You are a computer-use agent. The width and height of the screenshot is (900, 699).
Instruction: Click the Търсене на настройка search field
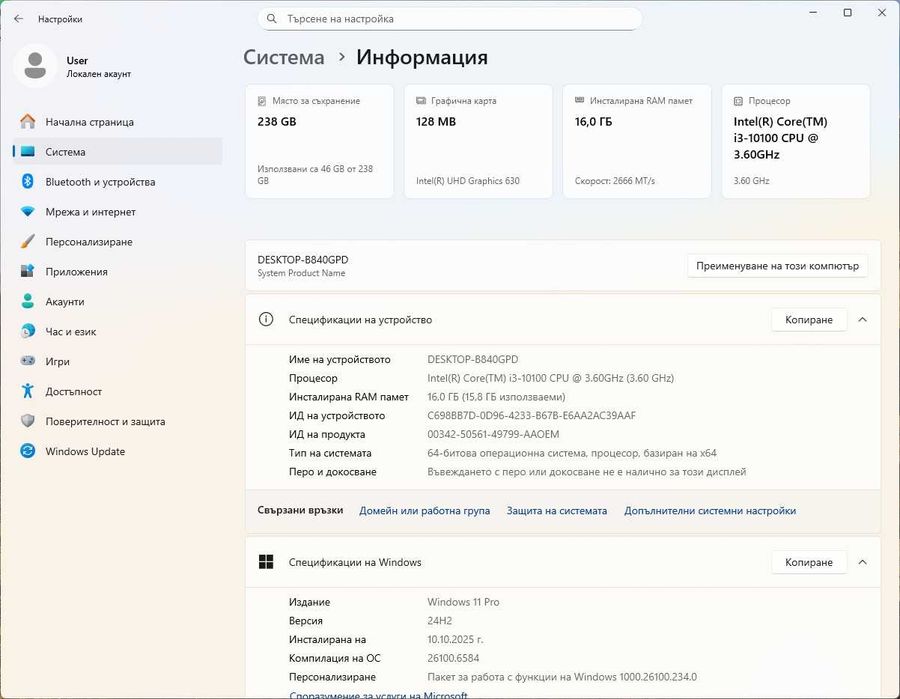click(x=450, y=19)
